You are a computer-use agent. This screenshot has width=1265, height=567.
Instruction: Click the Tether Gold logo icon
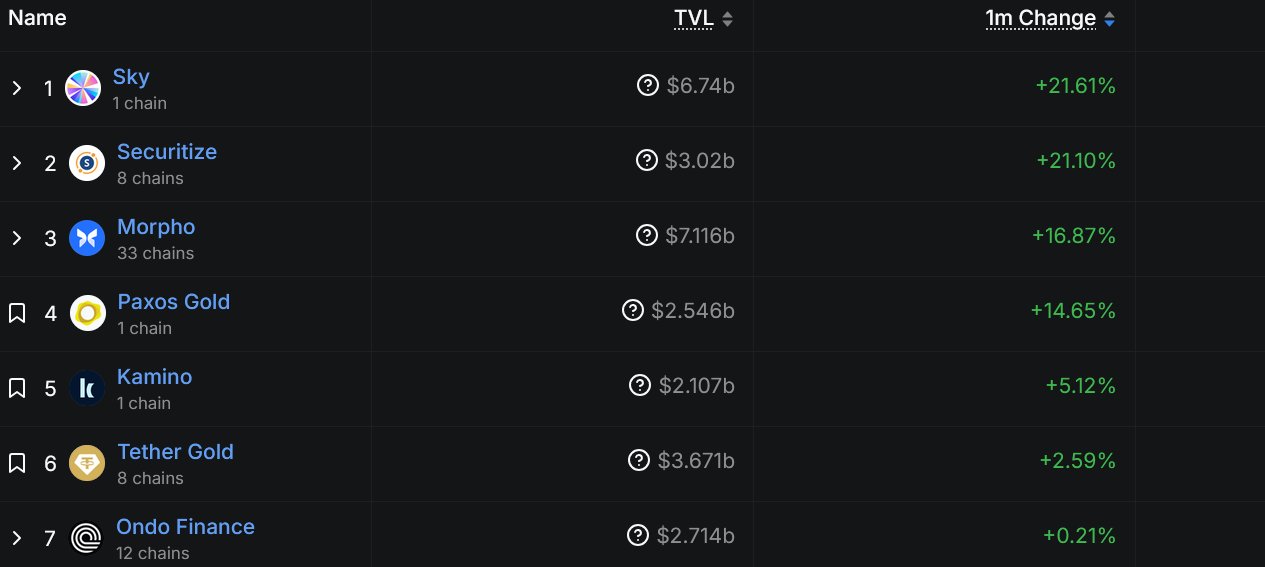[87, 463]
